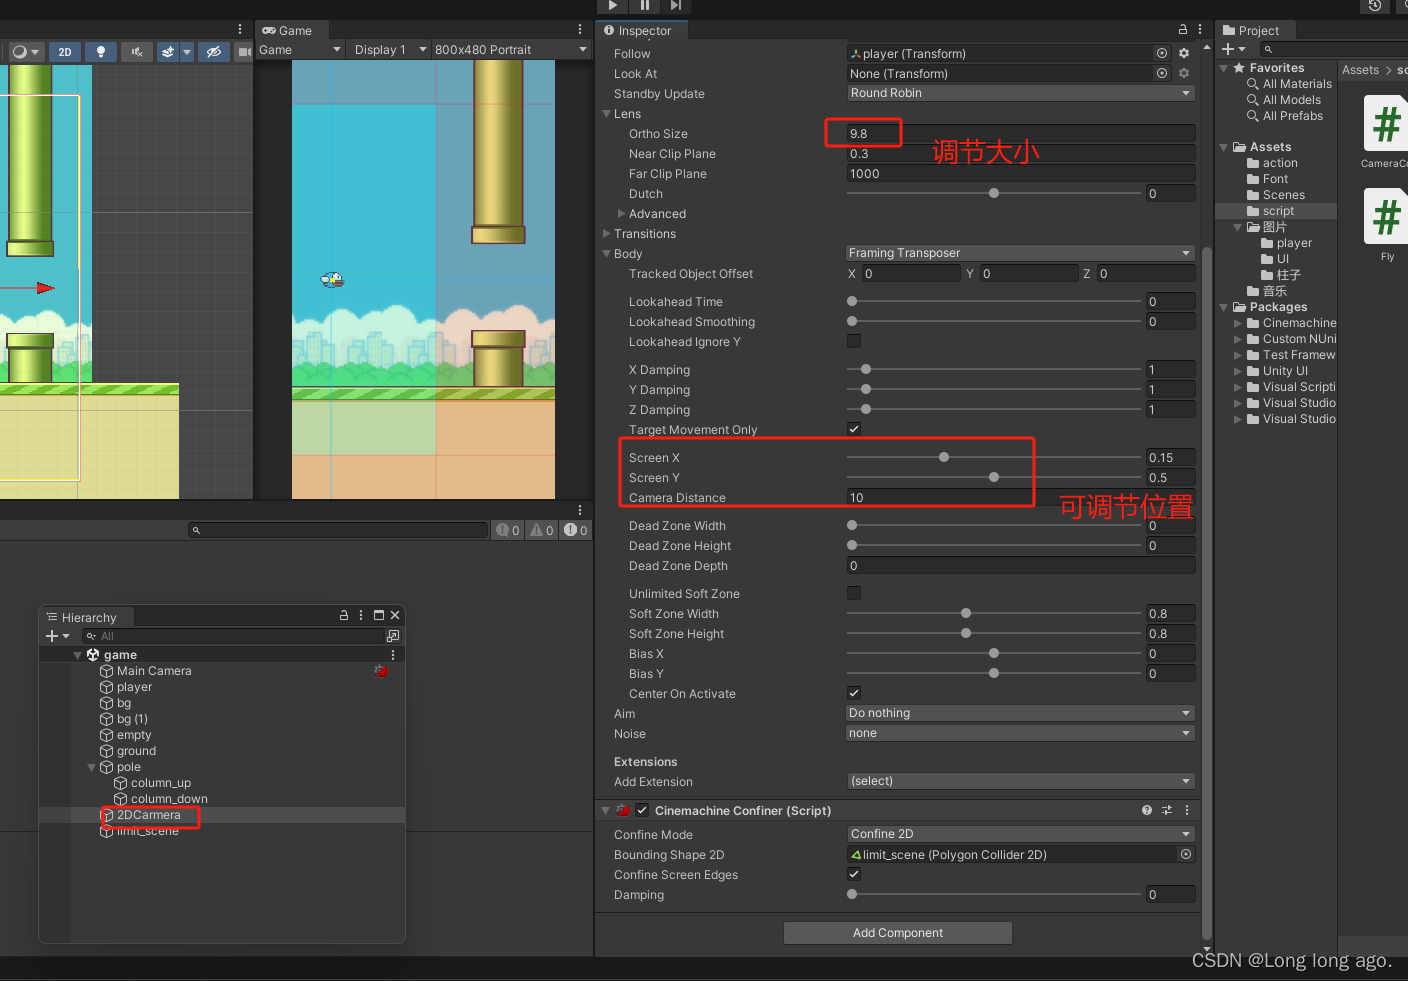This screenshot has width=1408, height=981.
Task: Select the script folder in Assets
Action: click(1276, 211)
